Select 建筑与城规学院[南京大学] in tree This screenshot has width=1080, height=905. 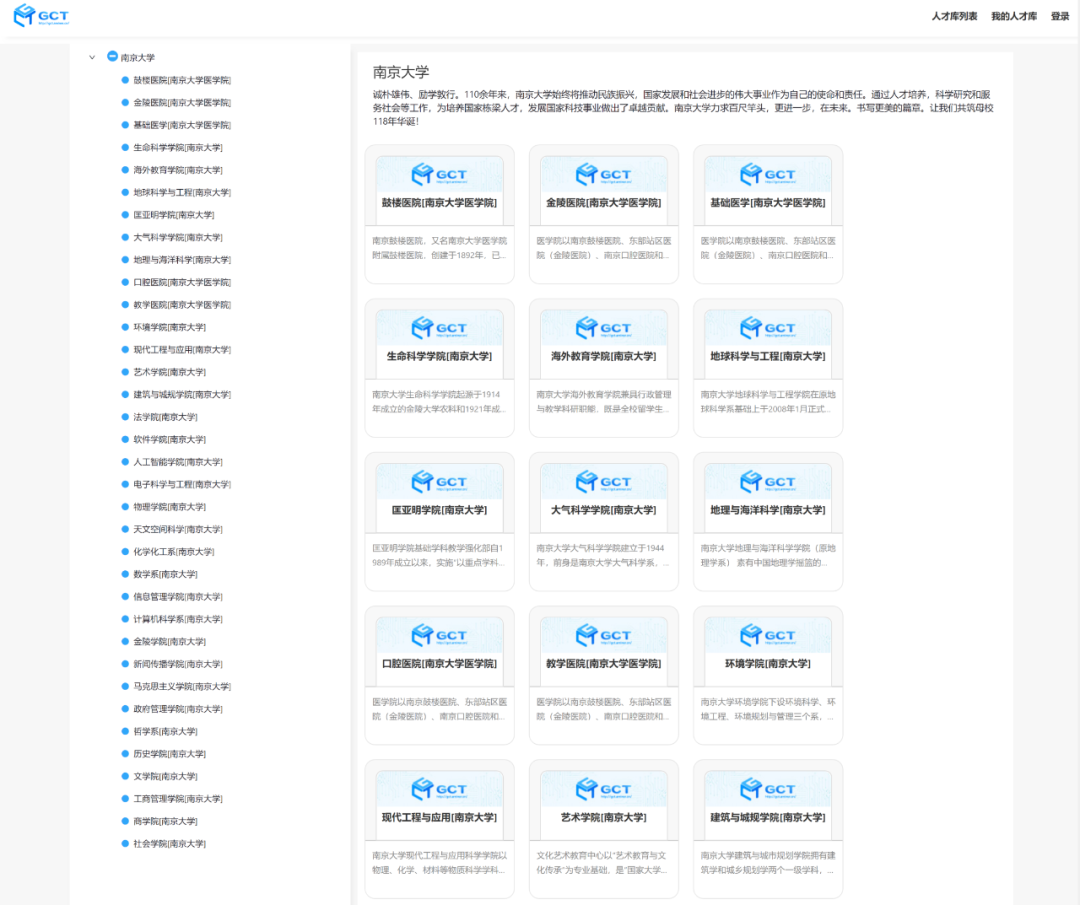(182, 395)
